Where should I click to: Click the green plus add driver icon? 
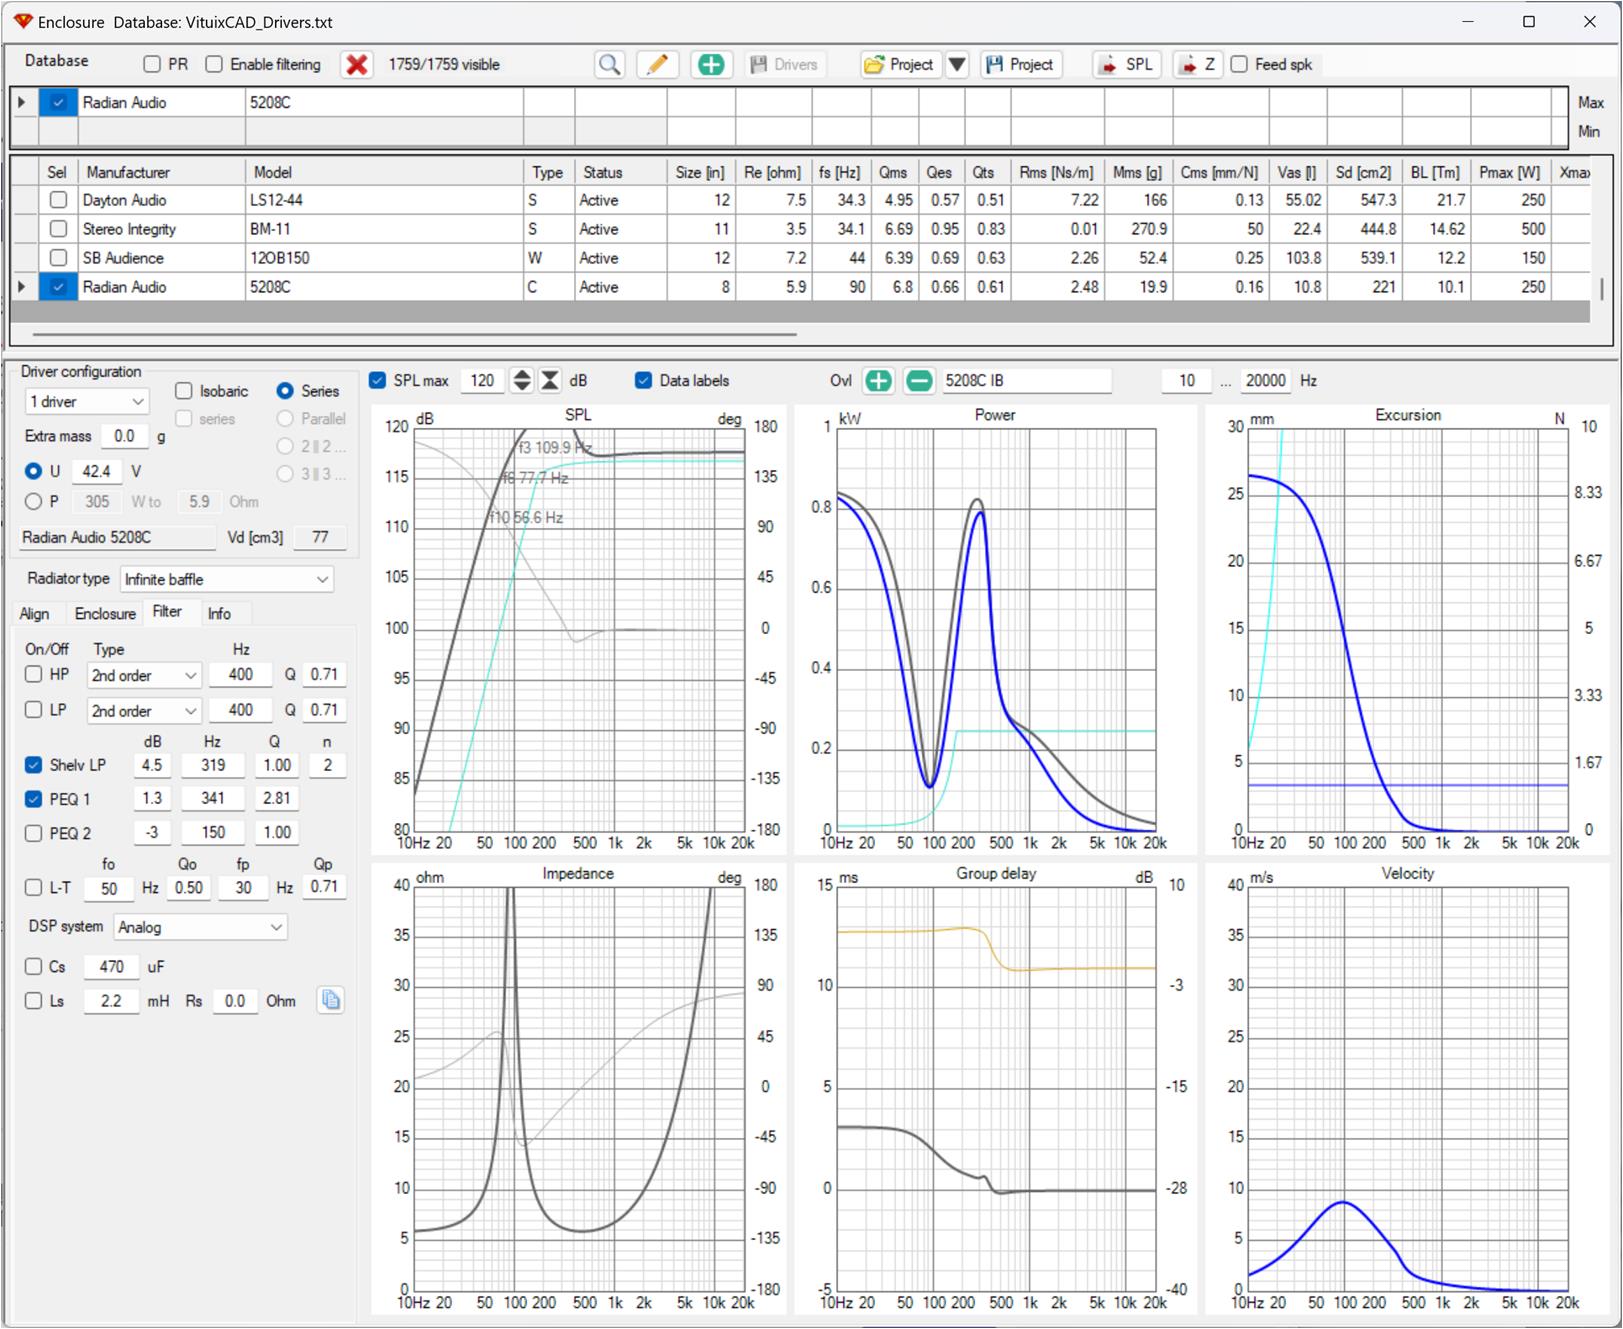(711, 65)
